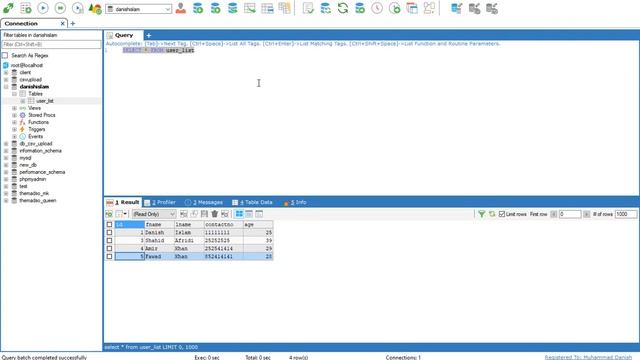This screenshot has height=360, width=640.
Task: Click the trash delete rows icon
Action: click(x=215, y=214)
